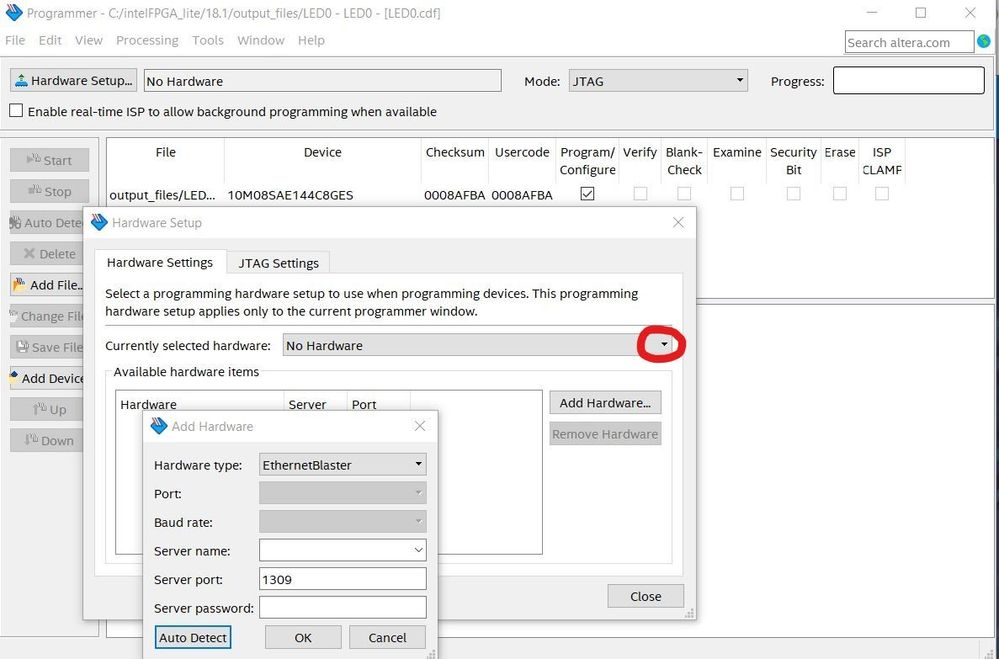Tick the Verify checkbox for 10M08SAE144C8GES

tap(640, 193)
